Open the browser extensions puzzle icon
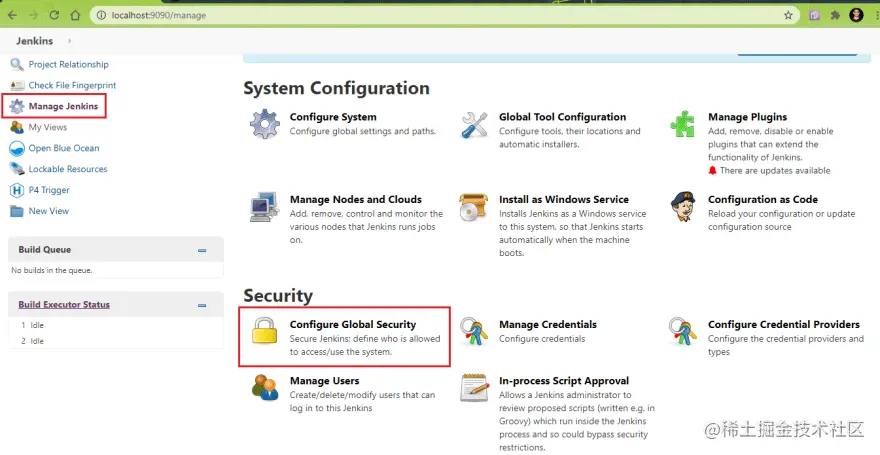Screen dimensions: 880x455 pos(836,15)
